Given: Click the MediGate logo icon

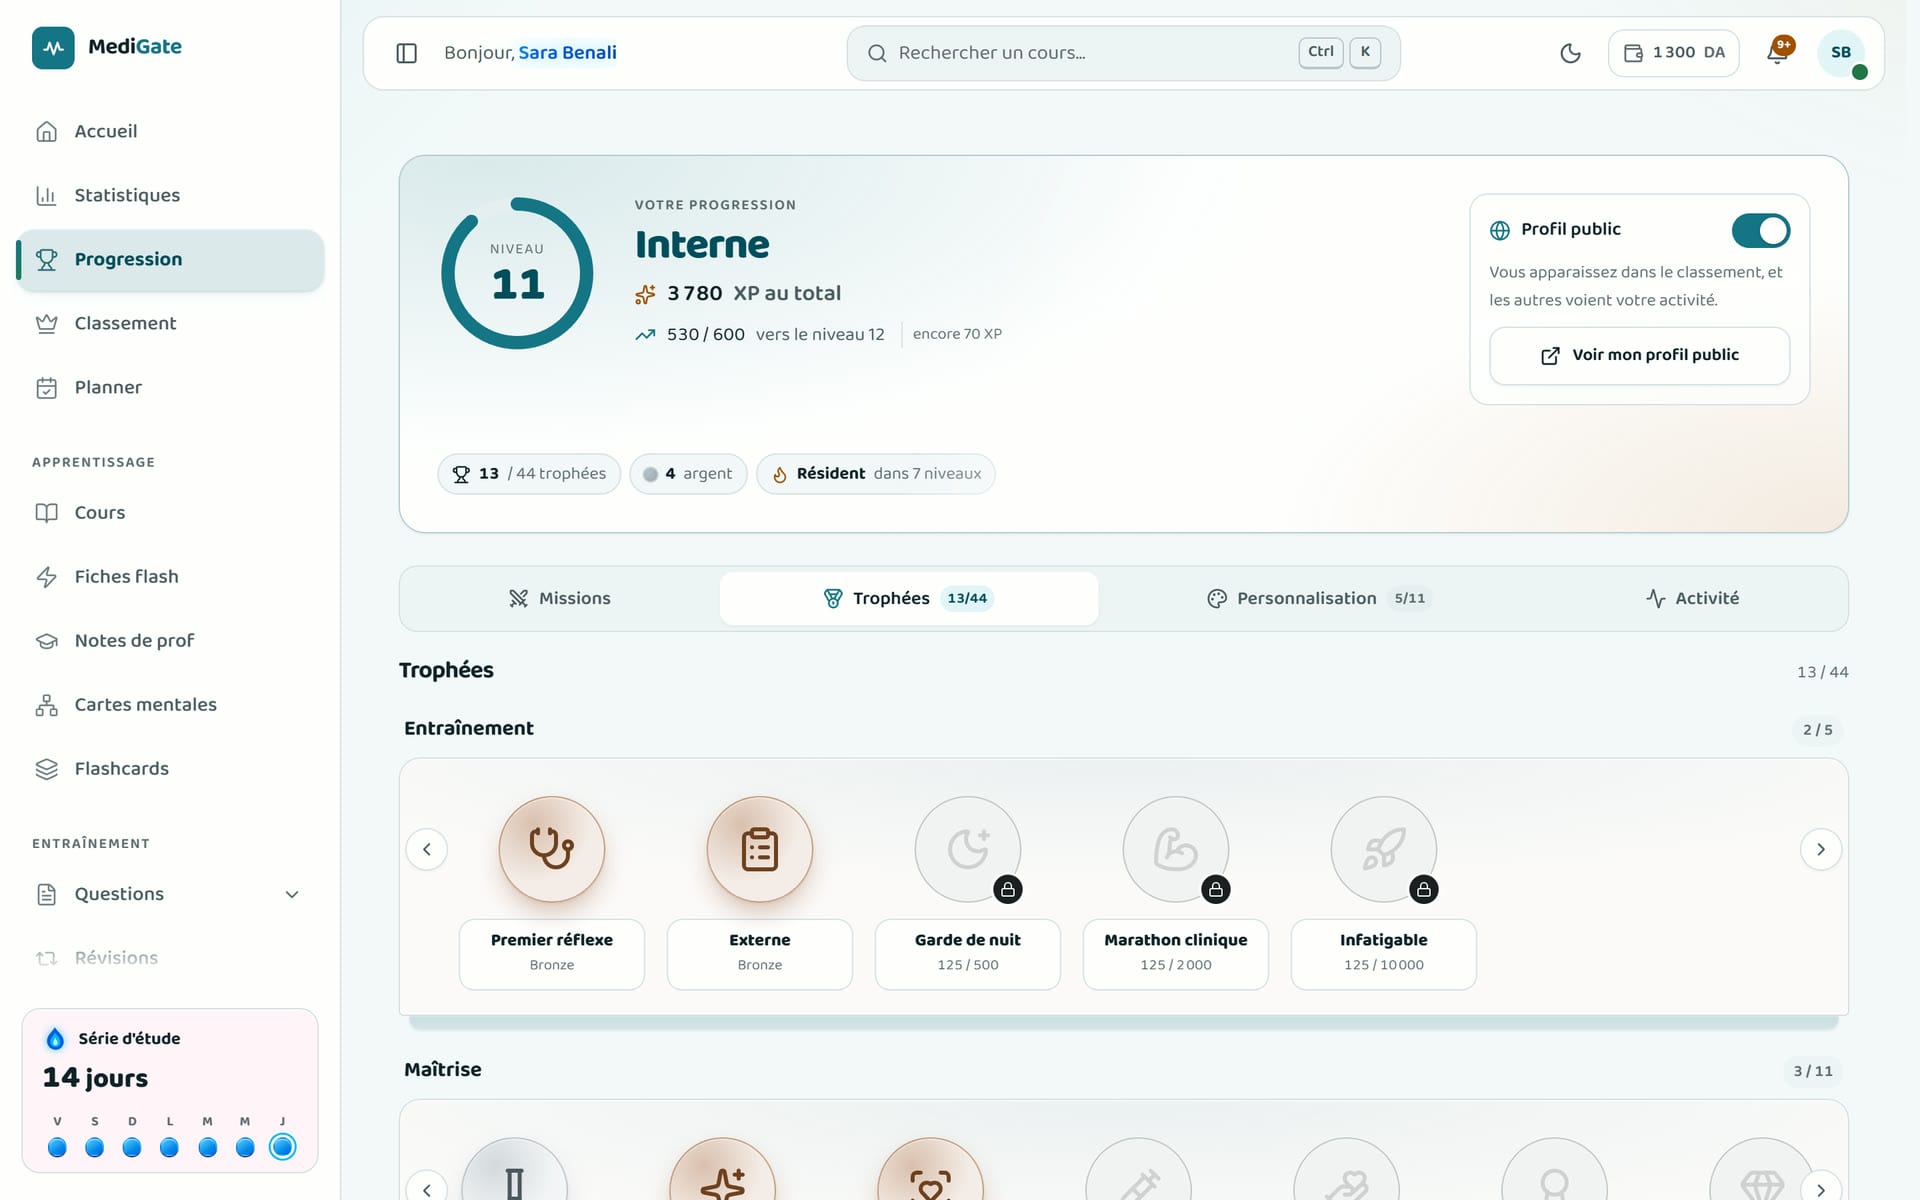Looking at the screenshot, I should (x=53, y=47).
